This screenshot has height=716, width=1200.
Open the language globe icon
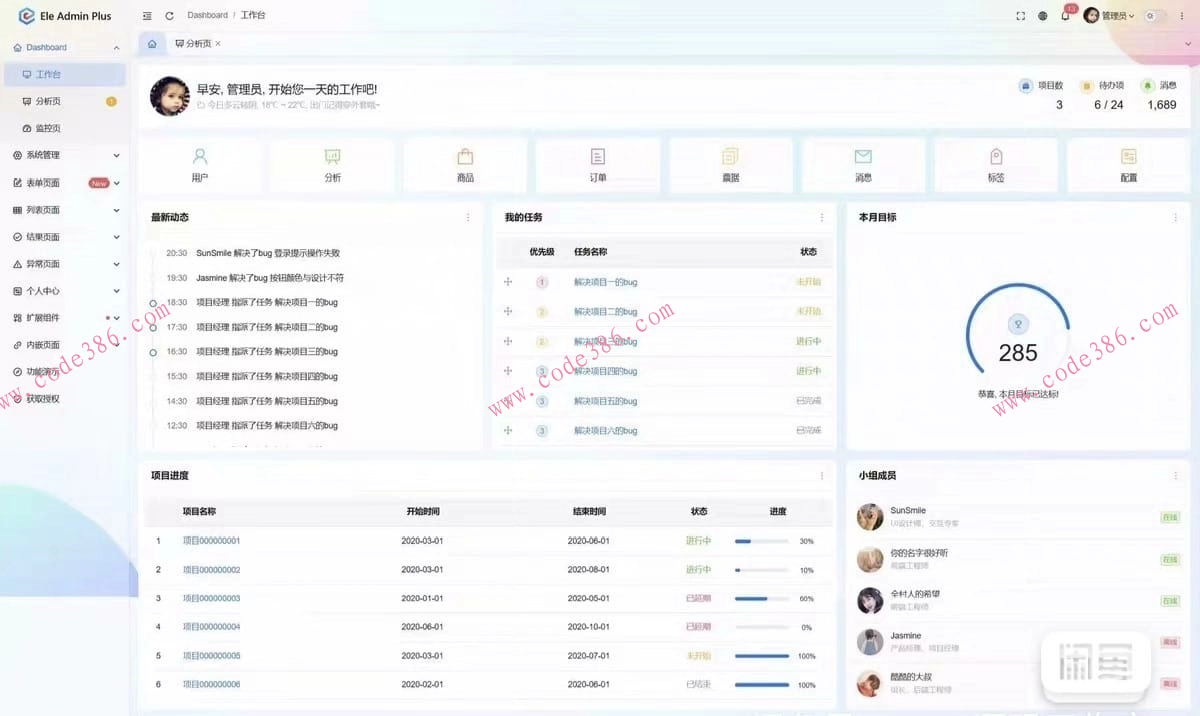(1043, 16)
